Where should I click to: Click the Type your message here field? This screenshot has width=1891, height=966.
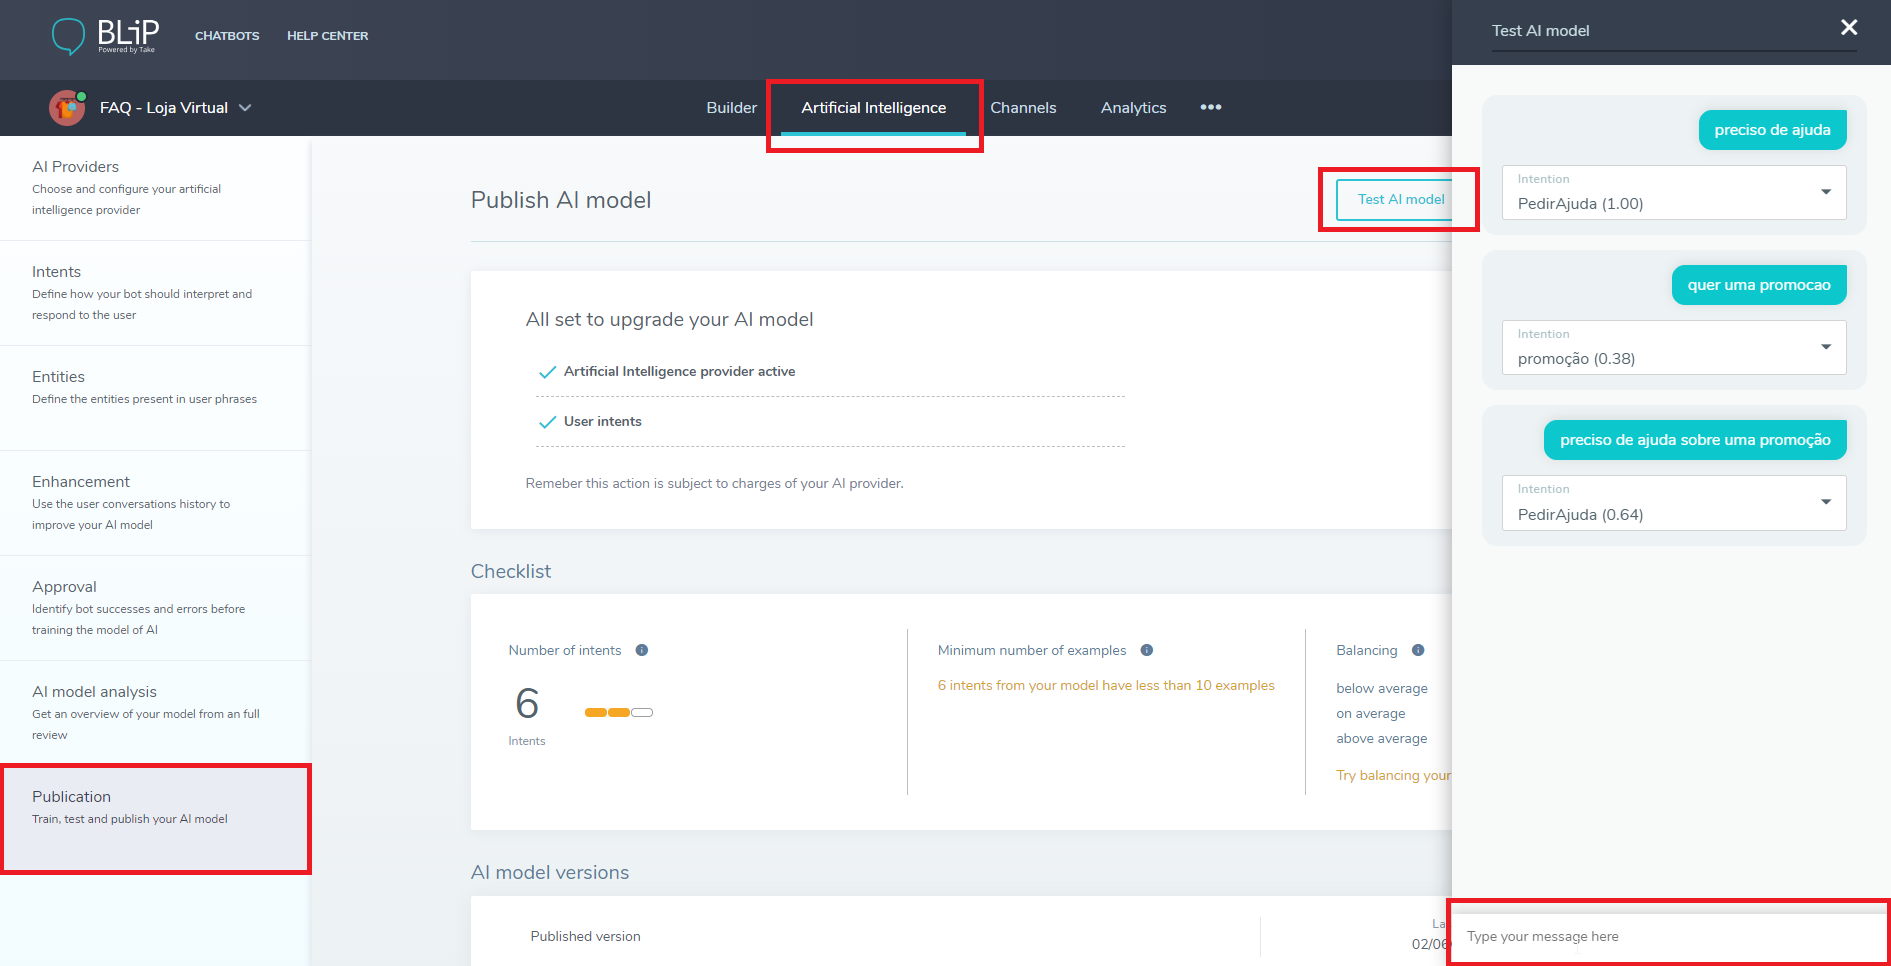tap(1667, 937)
